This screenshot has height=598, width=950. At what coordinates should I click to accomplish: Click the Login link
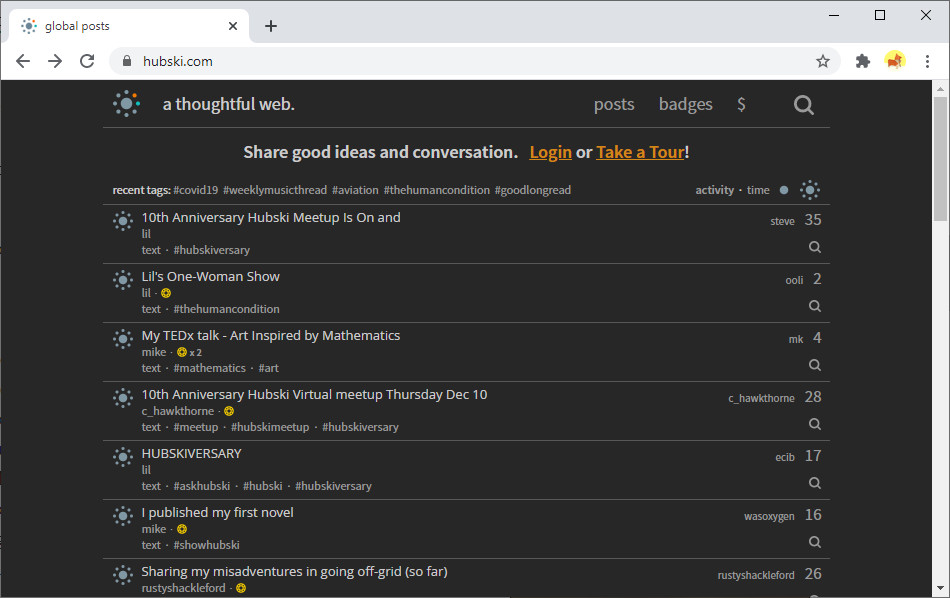click(550, 152)
